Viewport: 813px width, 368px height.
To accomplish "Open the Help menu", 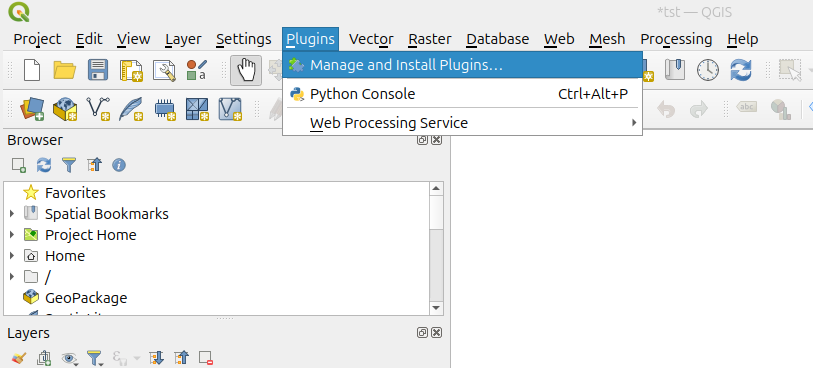I will [742, 39].
